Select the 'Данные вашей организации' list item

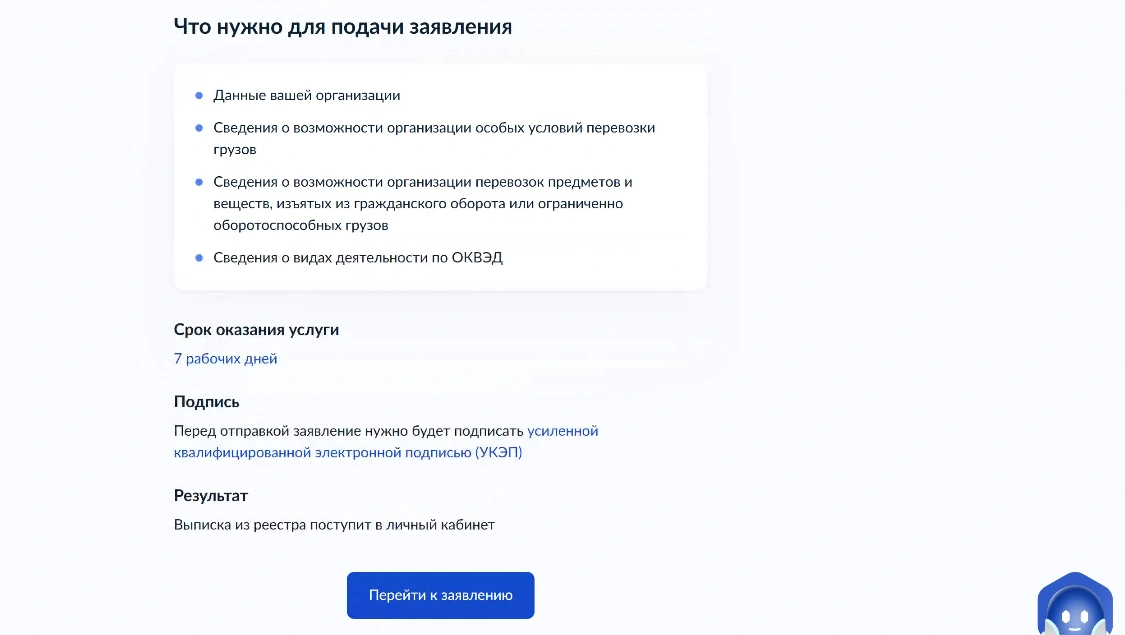tap(307, 96)
